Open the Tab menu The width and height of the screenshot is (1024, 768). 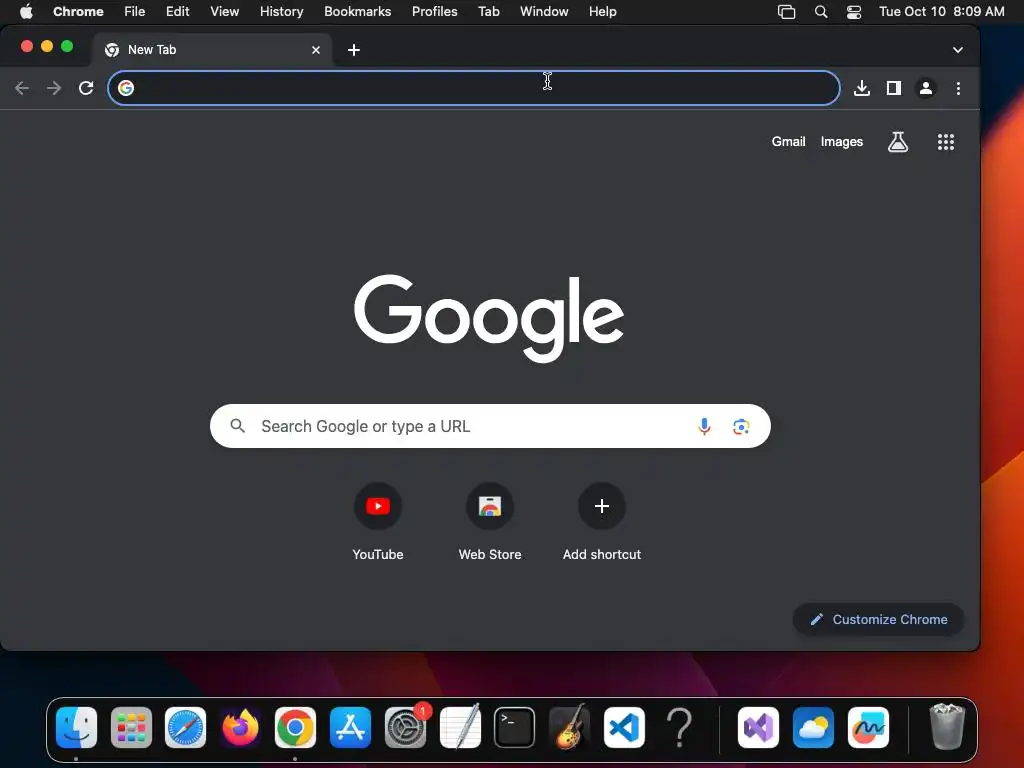[488, 11]
